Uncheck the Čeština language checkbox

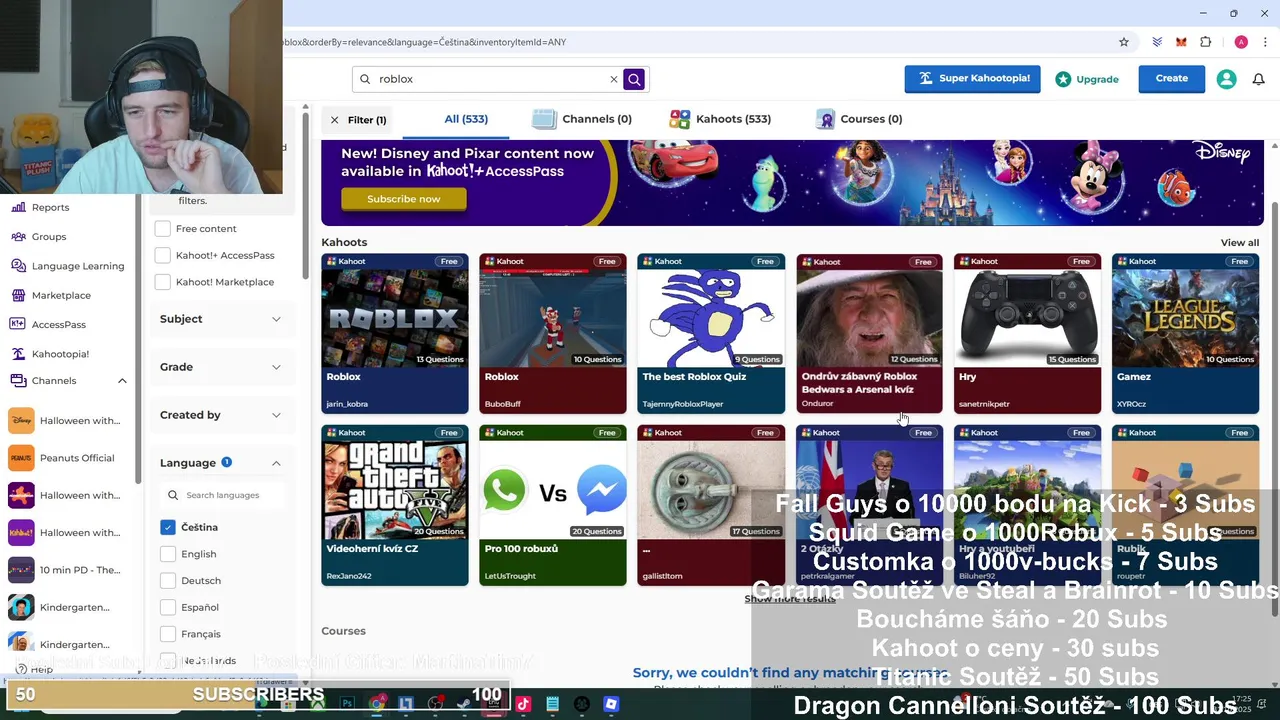(168, 527)
